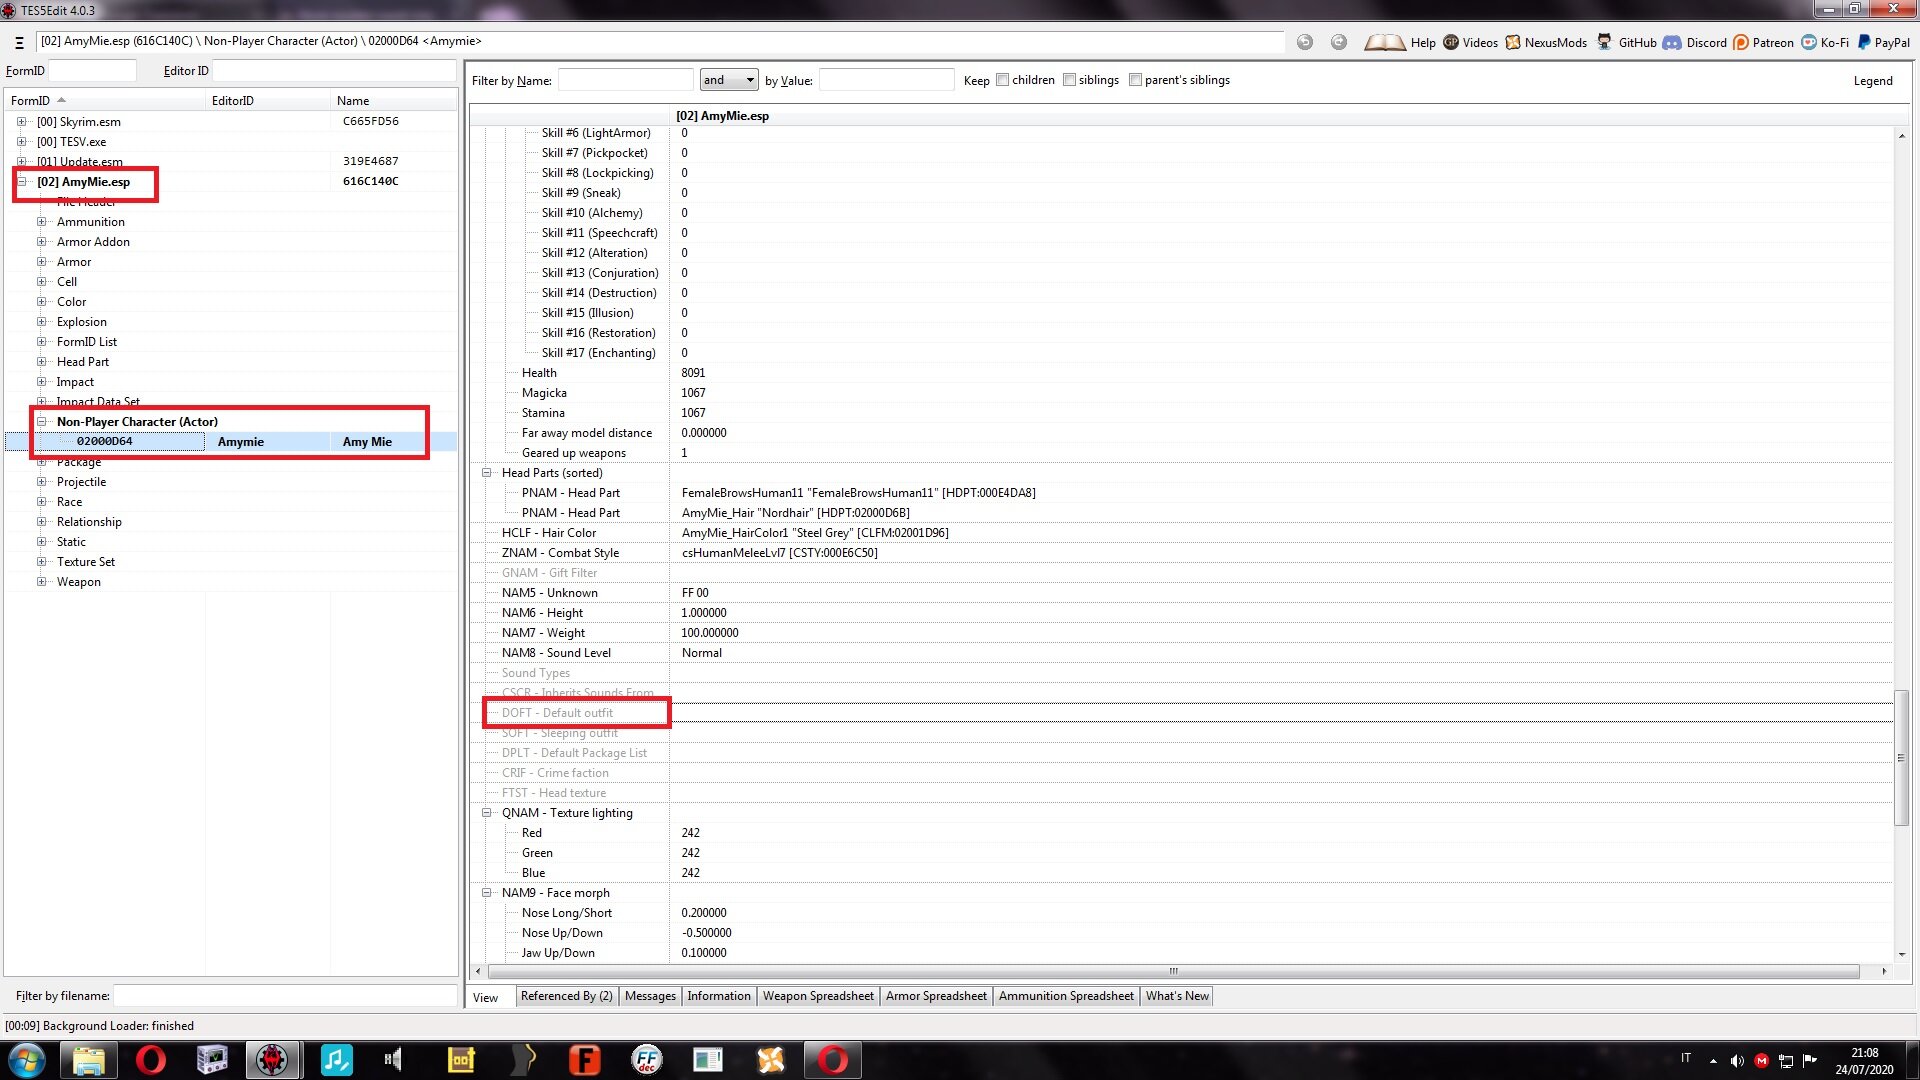Toggle Keep parent's siblings checkbox
The width and height of the screenshot is (1920, 1080).
1135,80
